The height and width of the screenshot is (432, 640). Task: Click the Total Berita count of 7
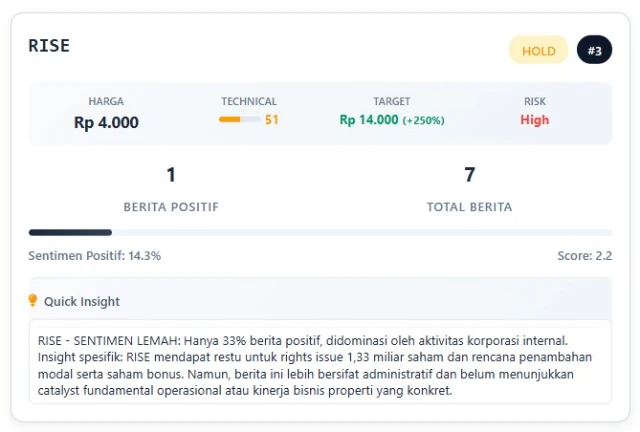click(469, 175)
